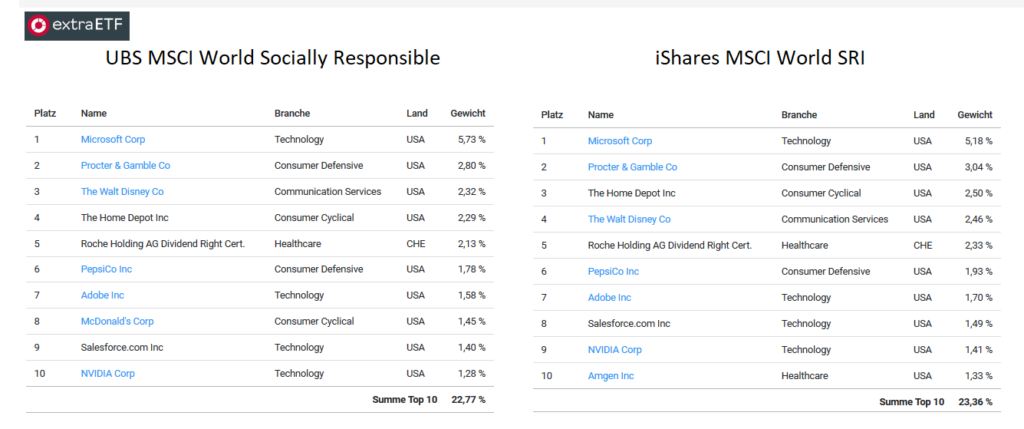Screen dimensions: 1024x429
Task: Click Branche column header in UBS table
Action: tap(292, 113)
